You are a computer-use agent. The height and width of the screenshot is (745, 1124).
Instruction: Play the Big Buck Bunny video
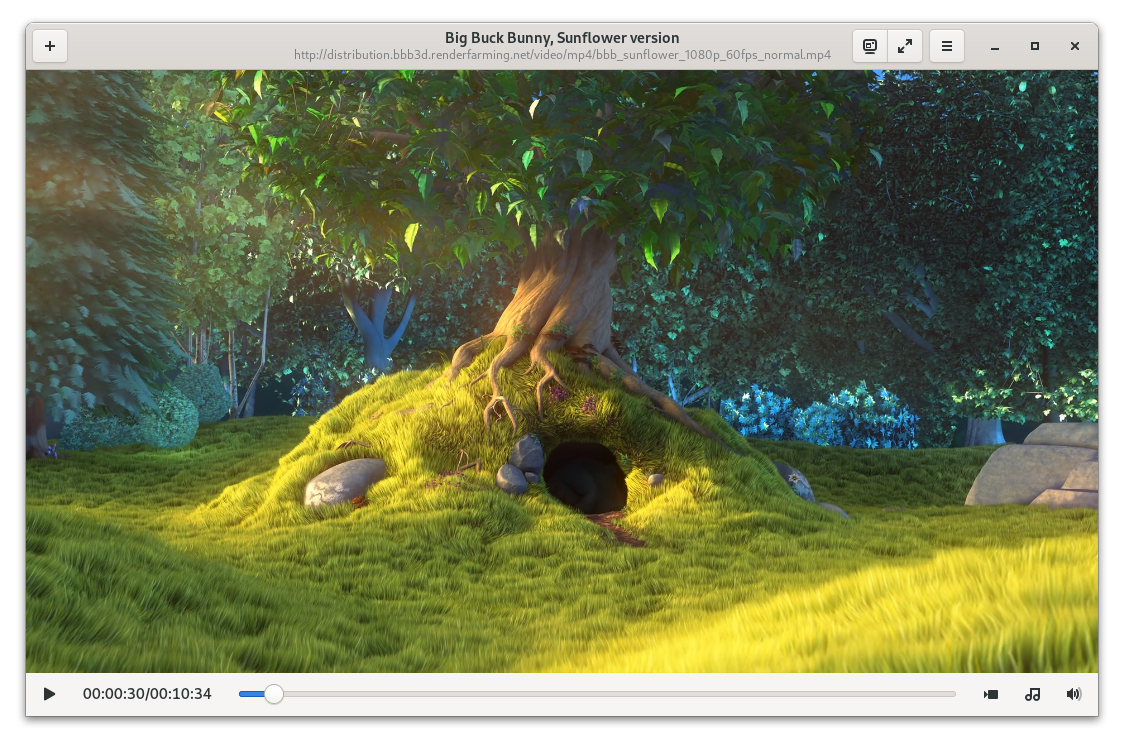pyautogui.click(x=49, y=694)
